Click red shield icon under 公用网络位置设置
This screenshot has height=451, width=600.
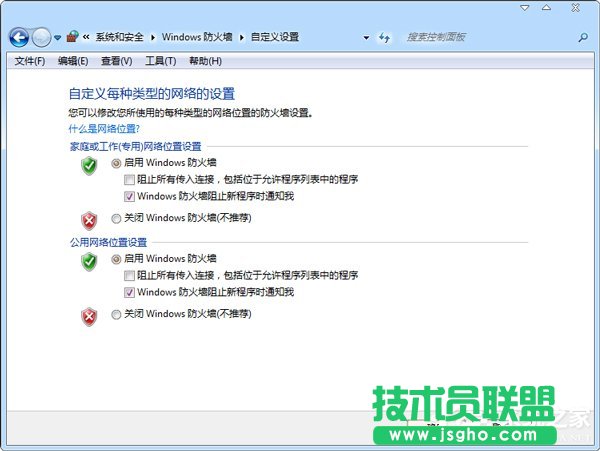89,316
